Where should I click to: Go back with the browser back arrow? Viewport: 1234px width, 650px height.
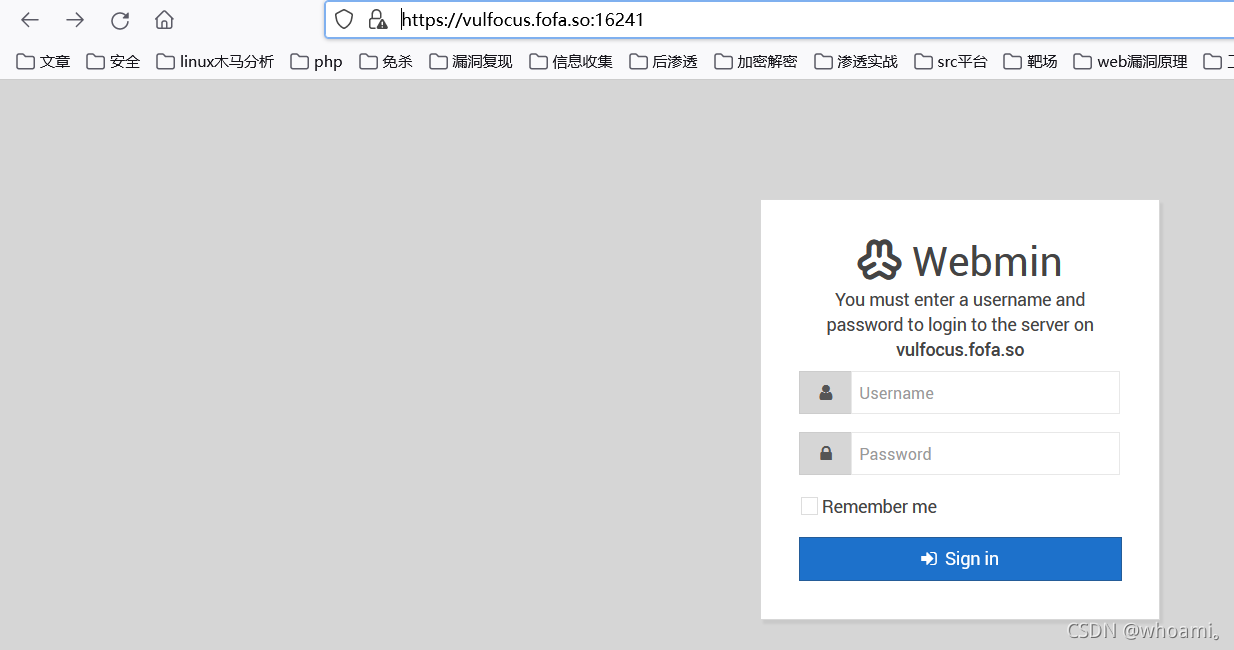click(x=30, y=20)
